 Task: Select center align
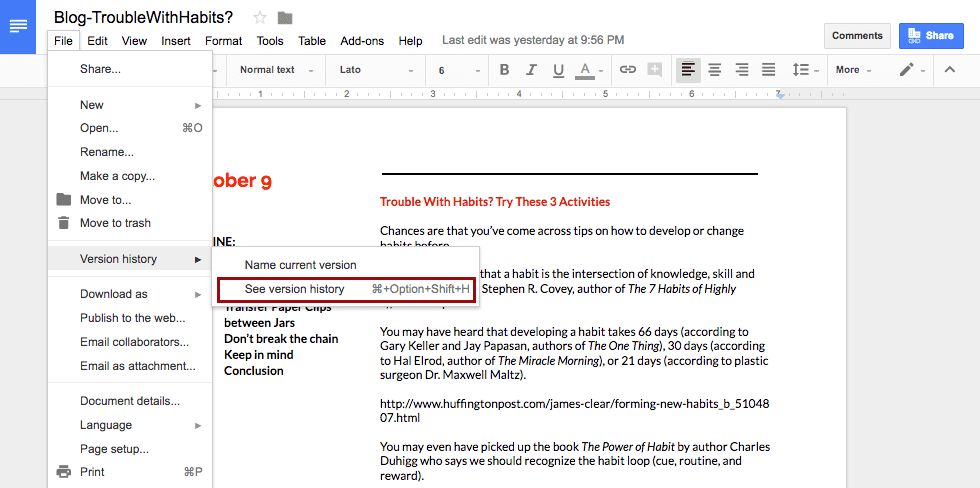(x=715, y=70)
